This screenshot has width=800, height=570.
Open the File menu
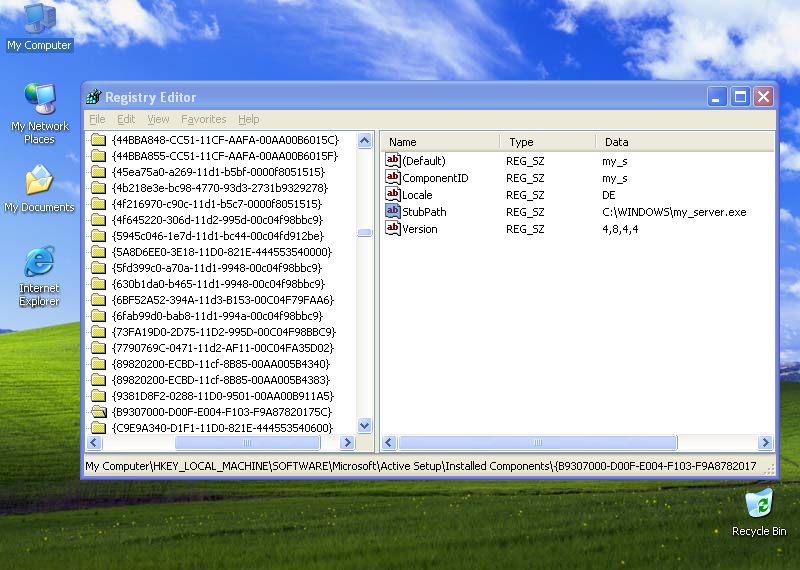tap(97, 119)
